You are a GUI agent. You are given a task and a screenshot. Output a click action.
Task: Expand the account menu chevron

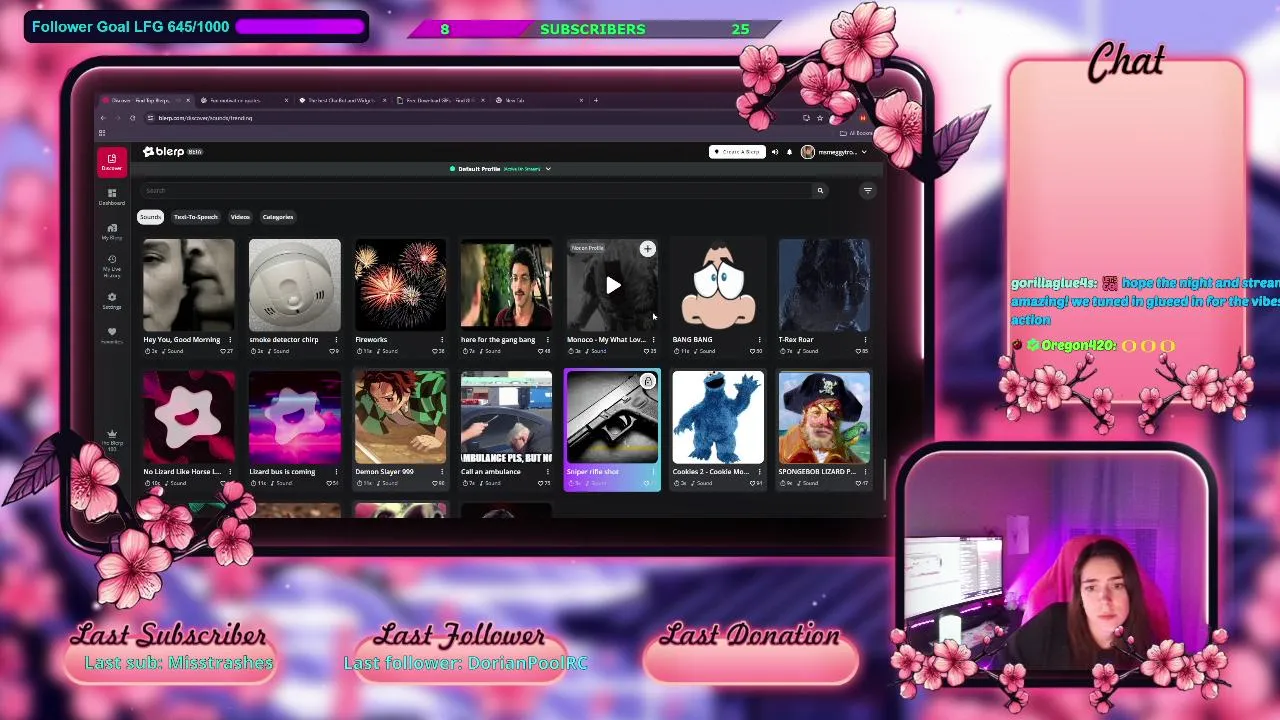pos(864,152)
